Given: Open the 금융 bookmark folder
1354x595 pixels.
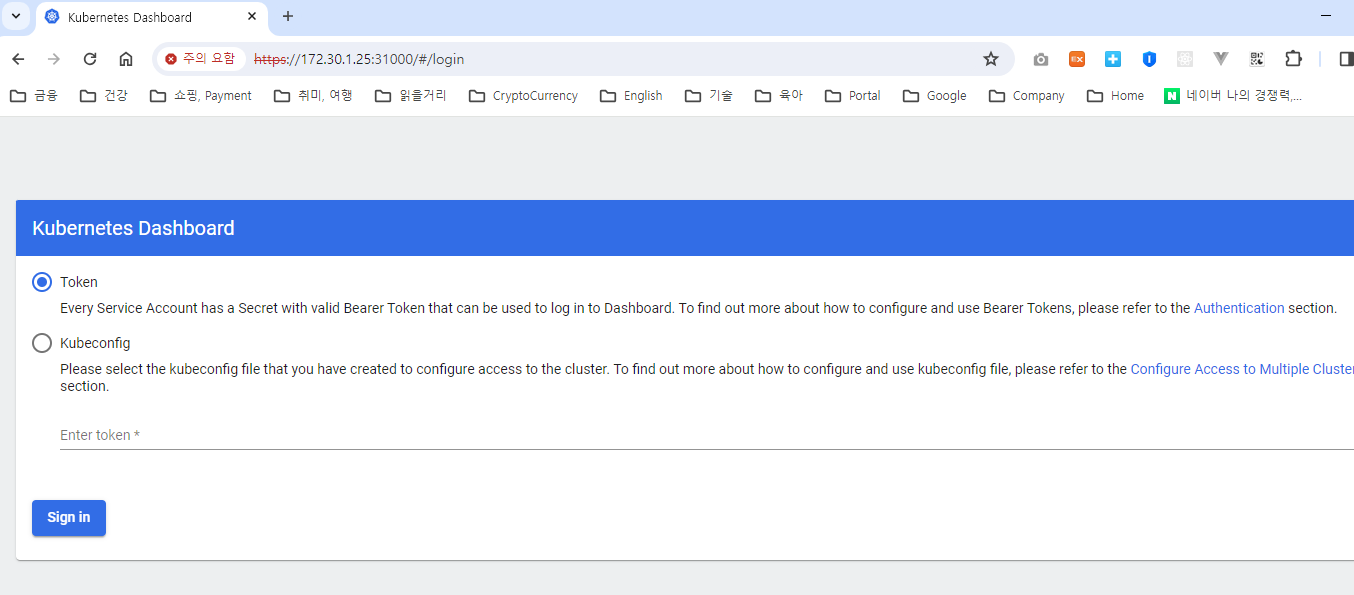Looking at the screenshot, I should pos(34,96).
